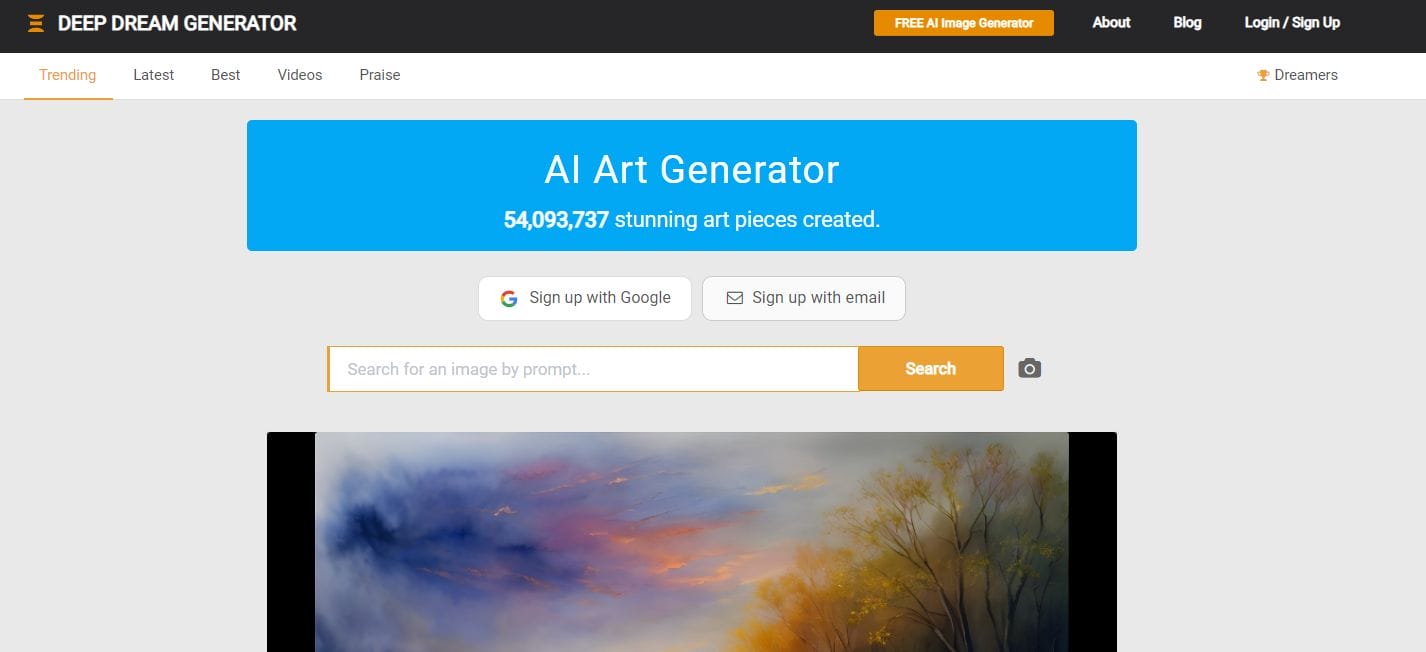Click Login / Sign Up
Screen dimensions: 1426x652
[x=1292, y=22]
